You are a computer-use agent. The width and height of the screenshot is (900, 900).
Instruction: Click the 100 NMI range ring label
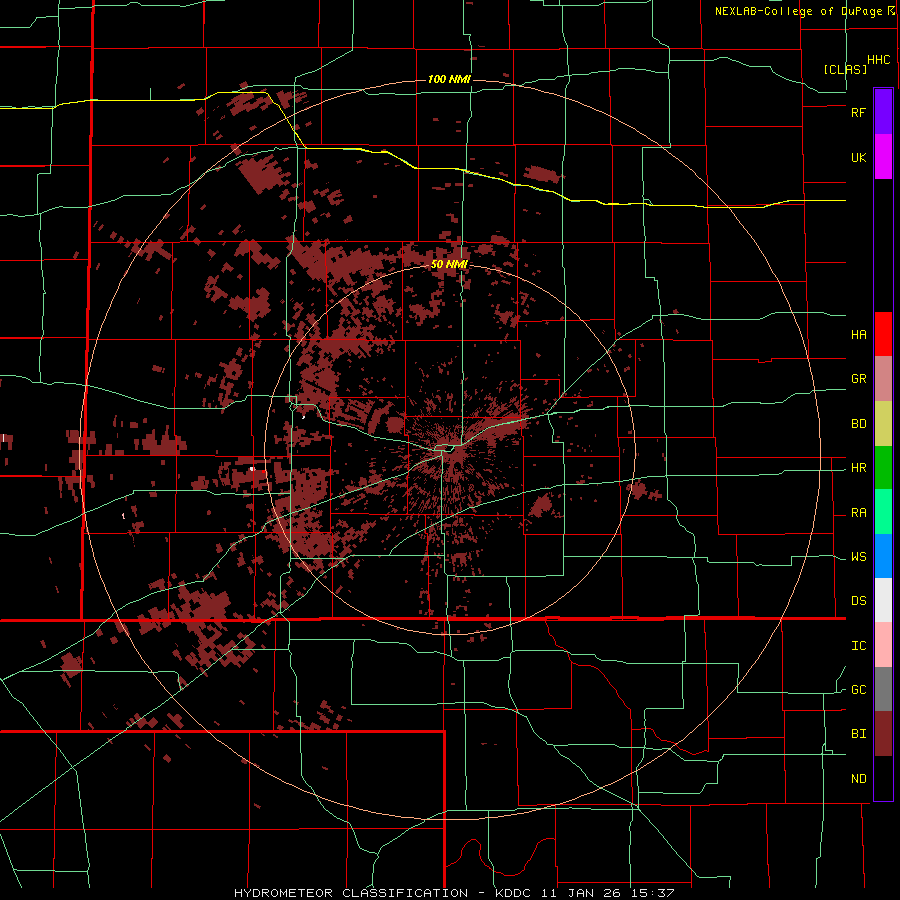(x=449, y=79)
